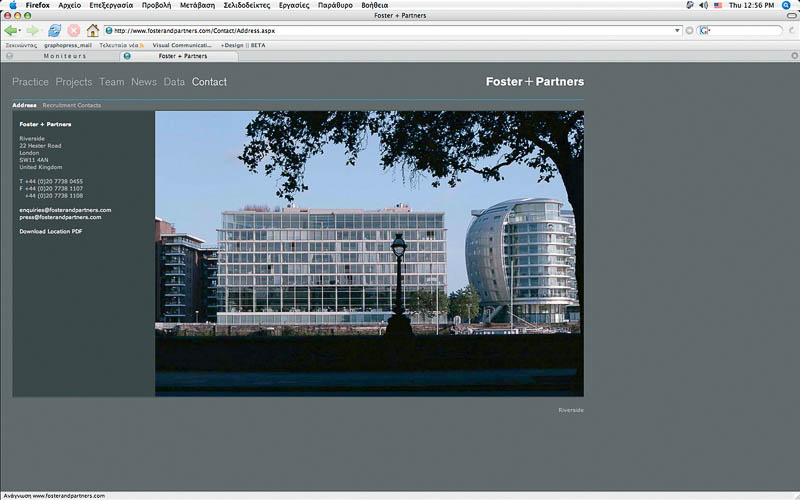
Task: Select the Address sub-tab
Action: (x=24, y=105)
